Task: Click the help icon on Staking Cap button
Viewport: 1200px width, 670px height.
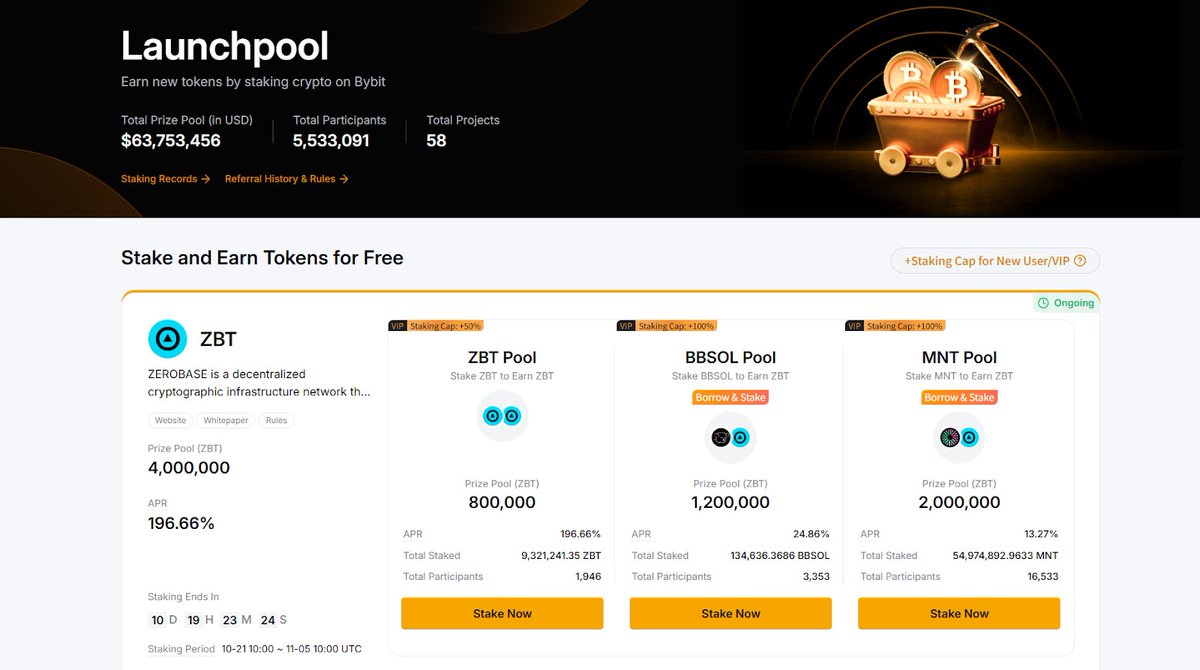Action: pos(1080,261)
